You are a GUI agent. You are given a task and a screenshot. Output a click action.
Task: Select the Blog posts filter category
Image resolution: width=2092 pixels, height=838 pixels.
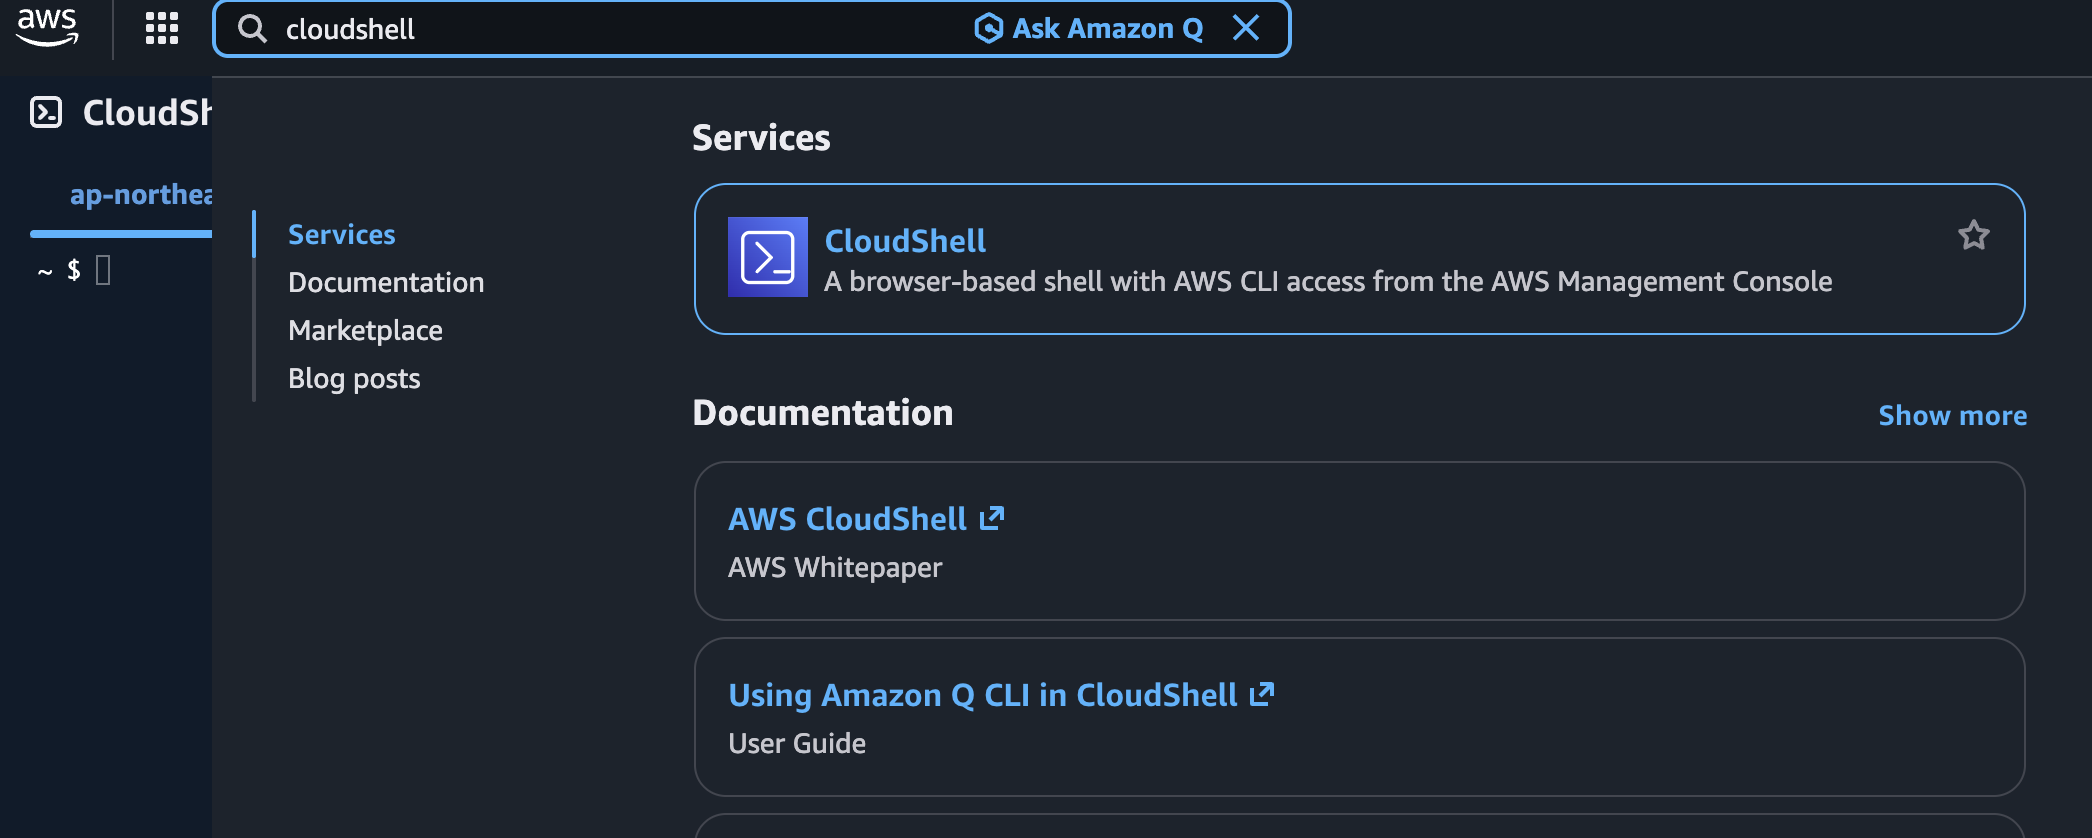[x=354, y=378]
